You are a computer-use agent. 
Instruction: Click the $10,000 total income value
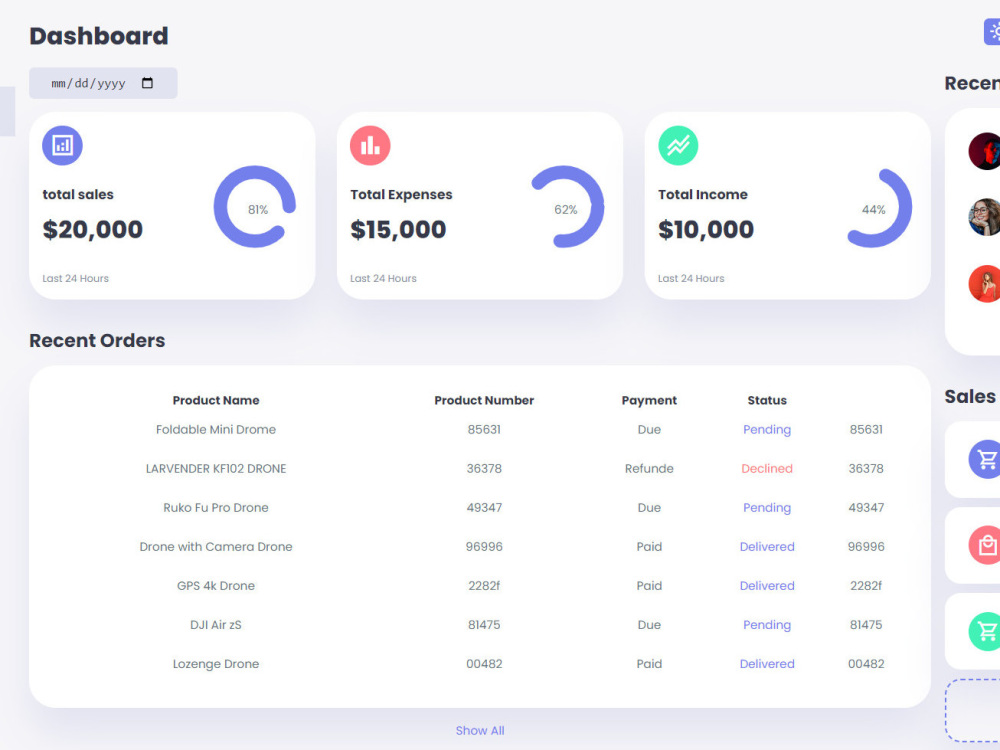click(x=706, y=230)
